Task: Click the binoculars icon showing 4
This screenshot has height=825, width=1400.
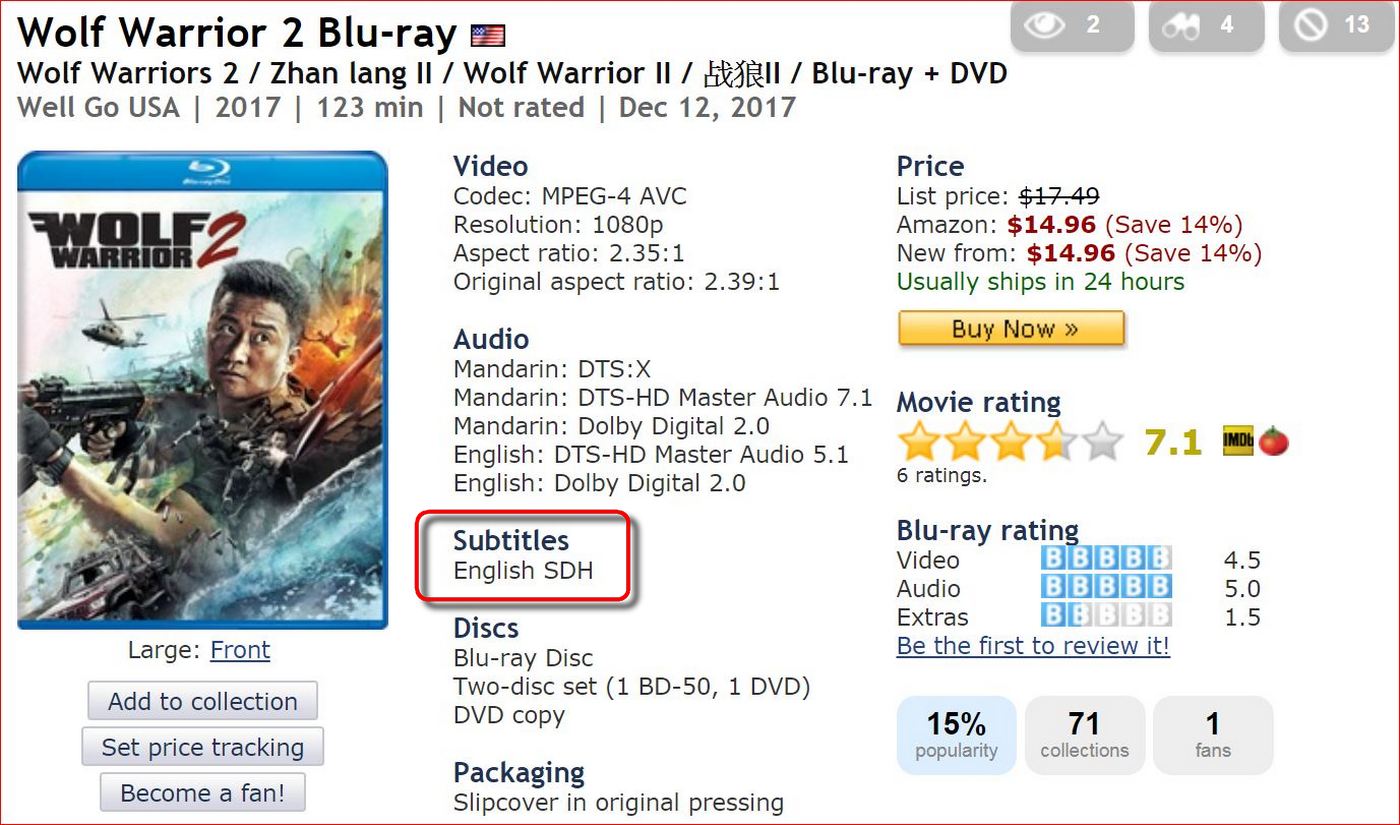Action: [x=1181, y=25]
